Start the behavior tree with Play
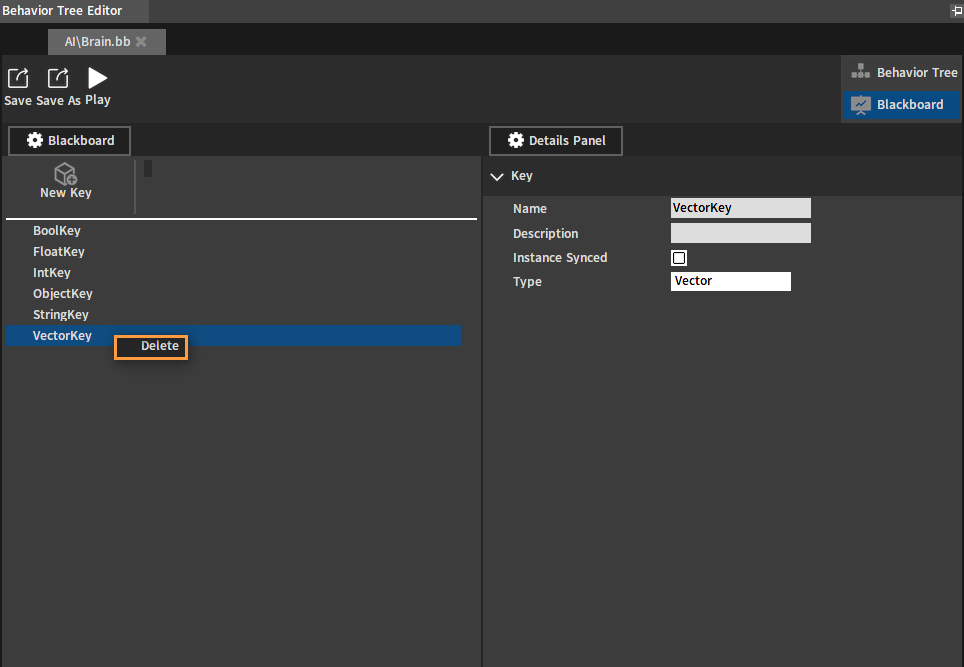This screenshot has height=667, width=964. click(x=98, y=78)
